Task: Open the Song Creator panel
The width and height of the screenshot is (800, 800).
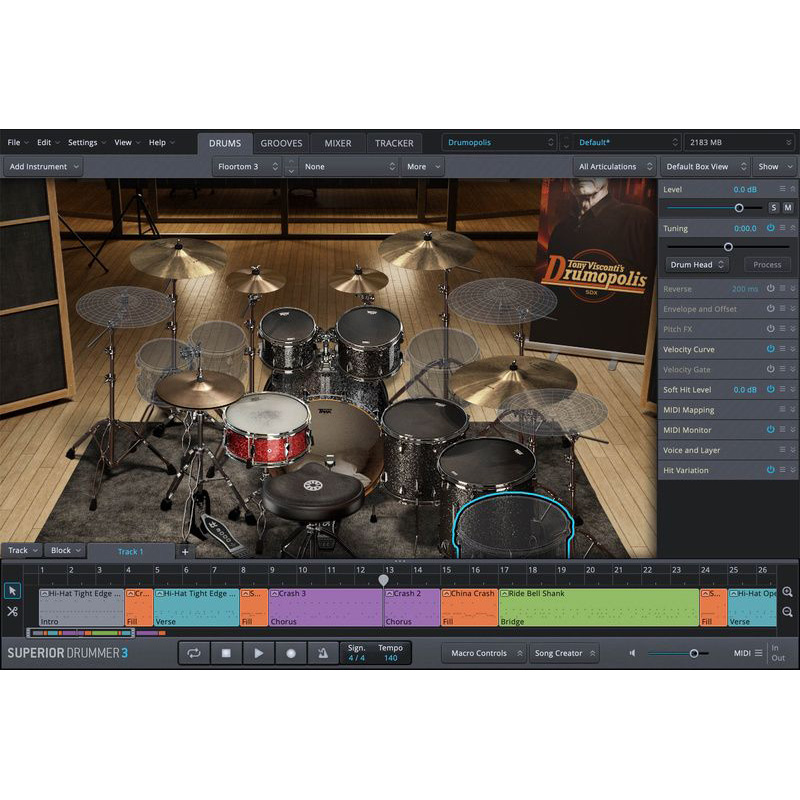Action: (563, 653)
